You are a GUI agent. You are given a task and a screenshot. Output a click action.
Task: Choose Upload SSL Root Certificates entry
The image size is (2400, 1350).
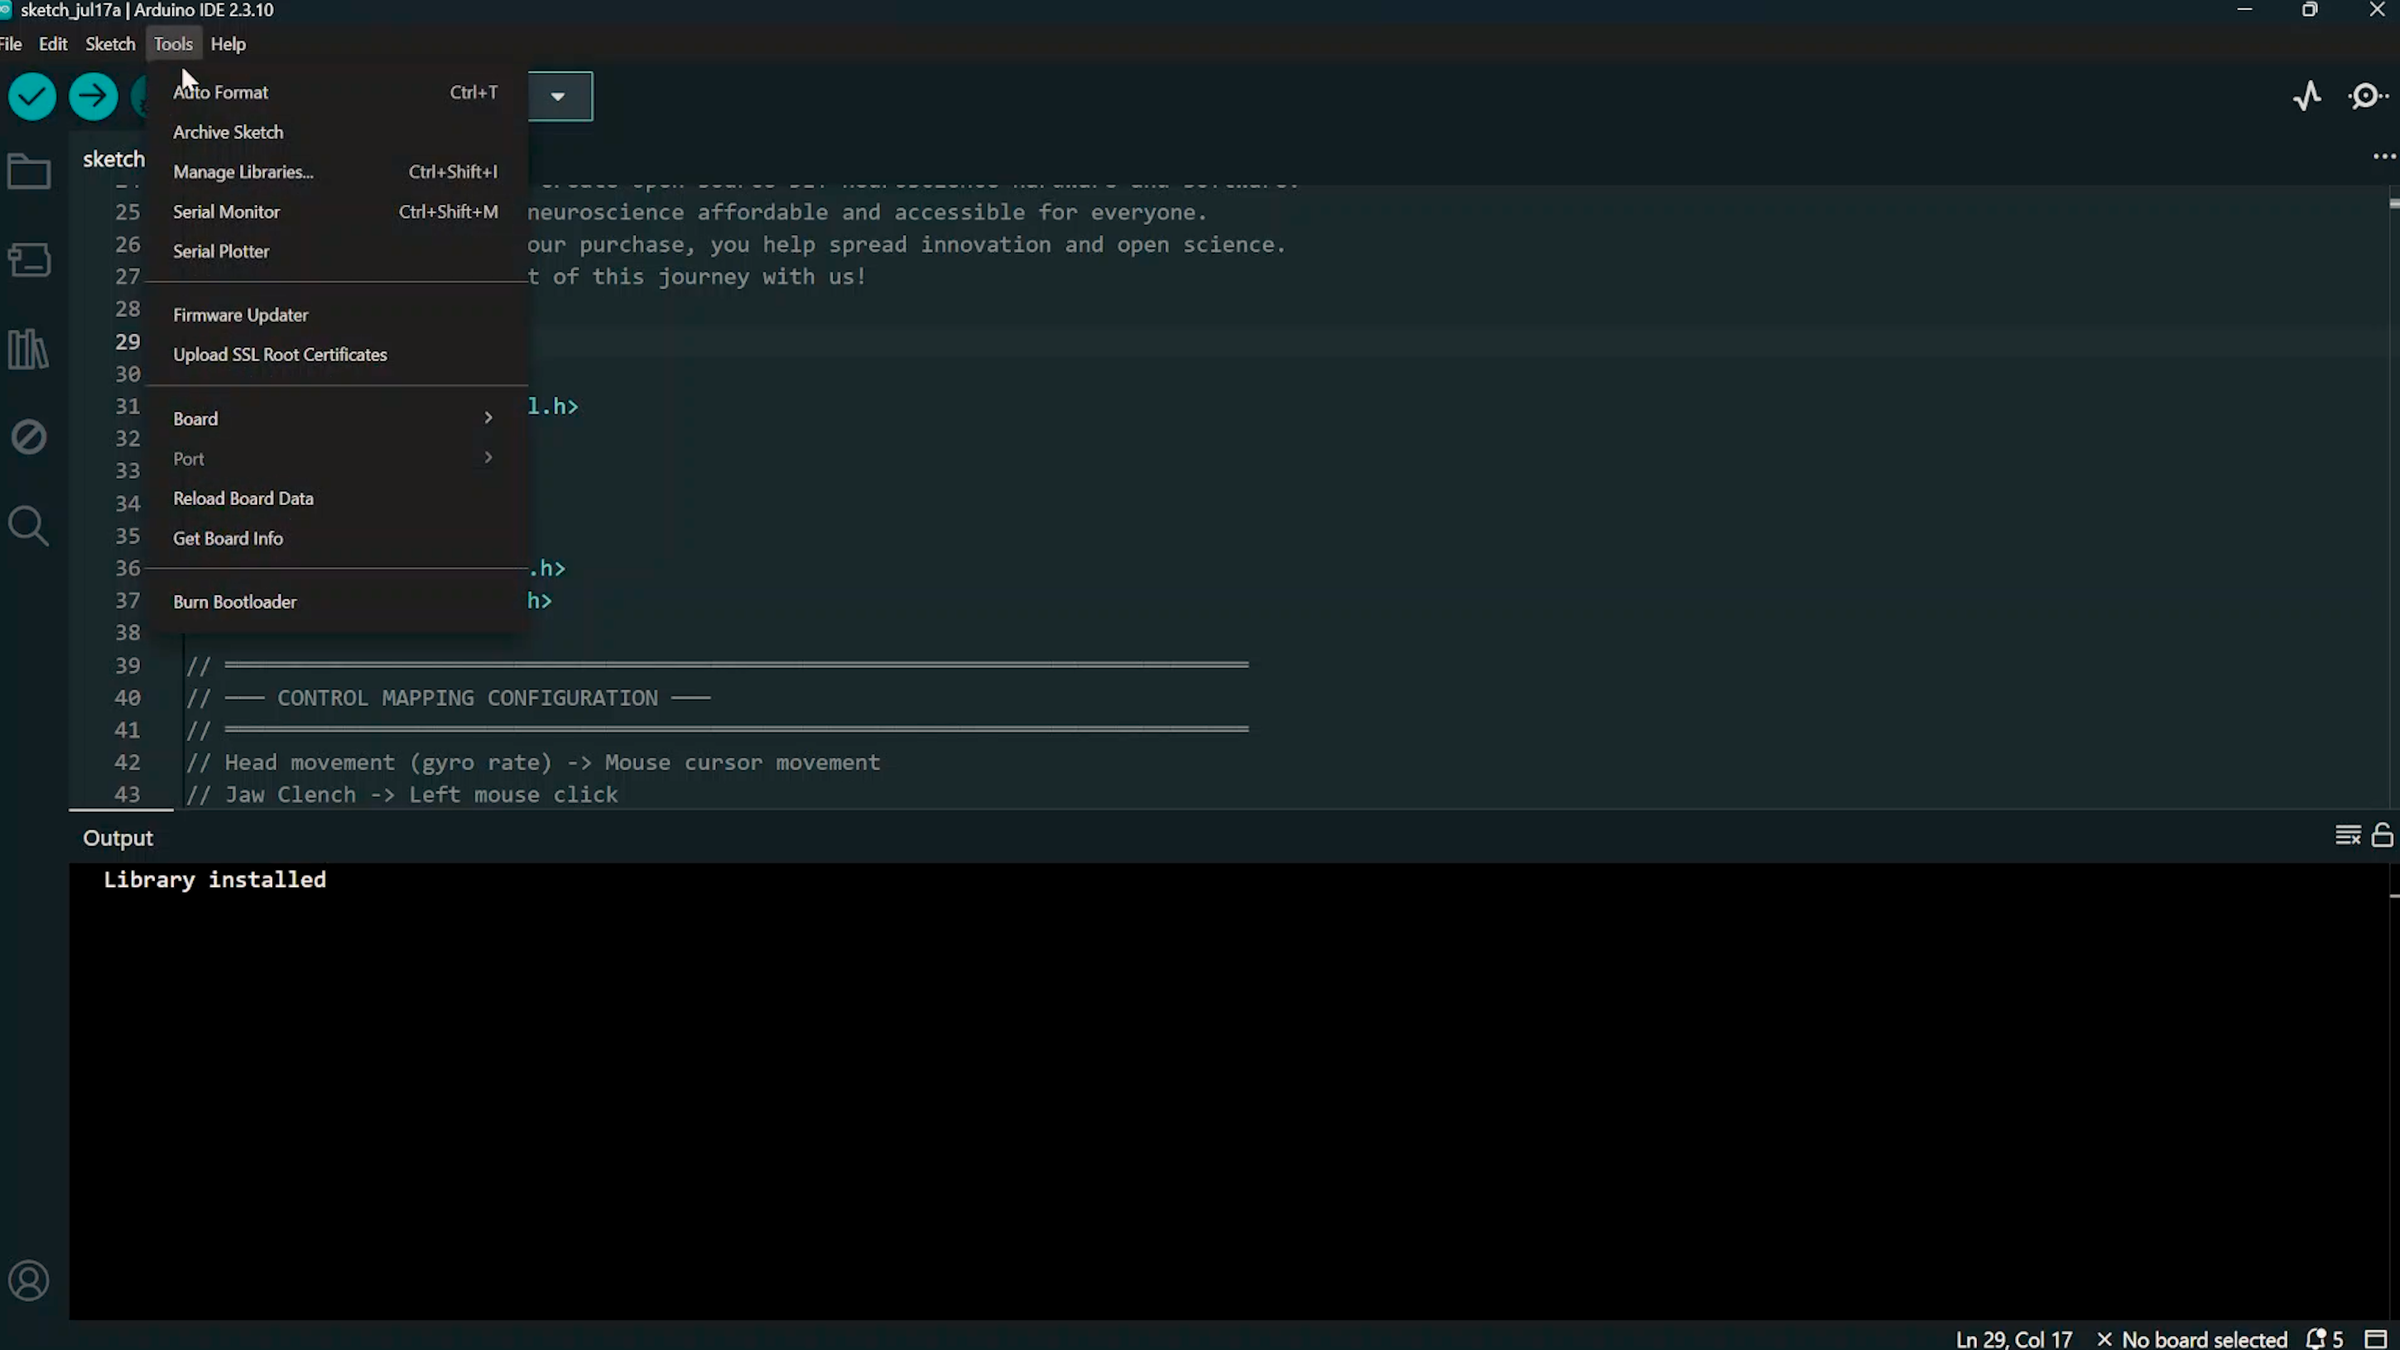coord(336,355)
